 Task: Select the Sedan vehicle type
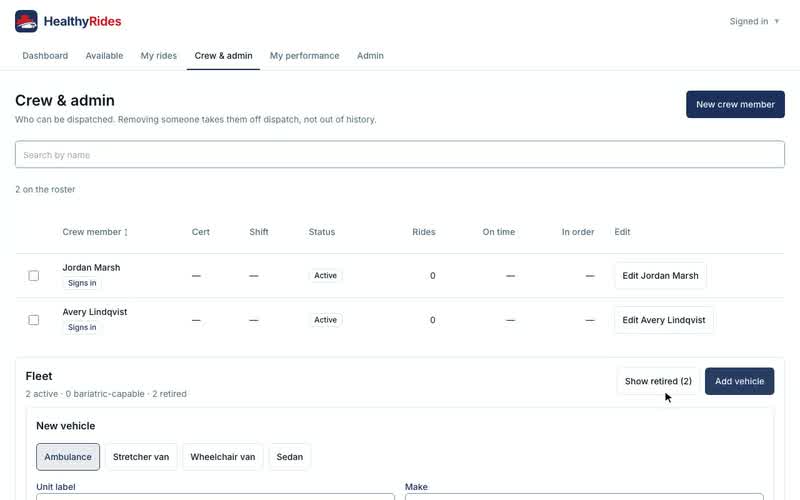[290, 457]
